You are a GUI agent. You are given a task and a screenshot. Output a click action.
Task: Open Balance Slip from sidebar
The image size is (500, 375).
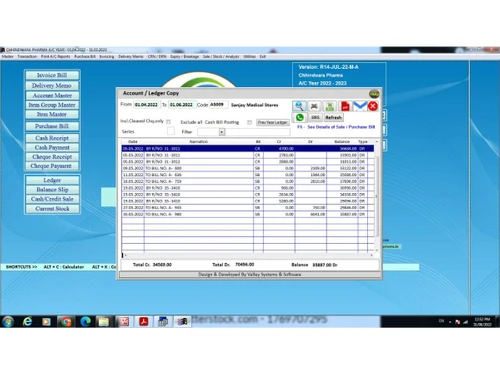(52, 189)
